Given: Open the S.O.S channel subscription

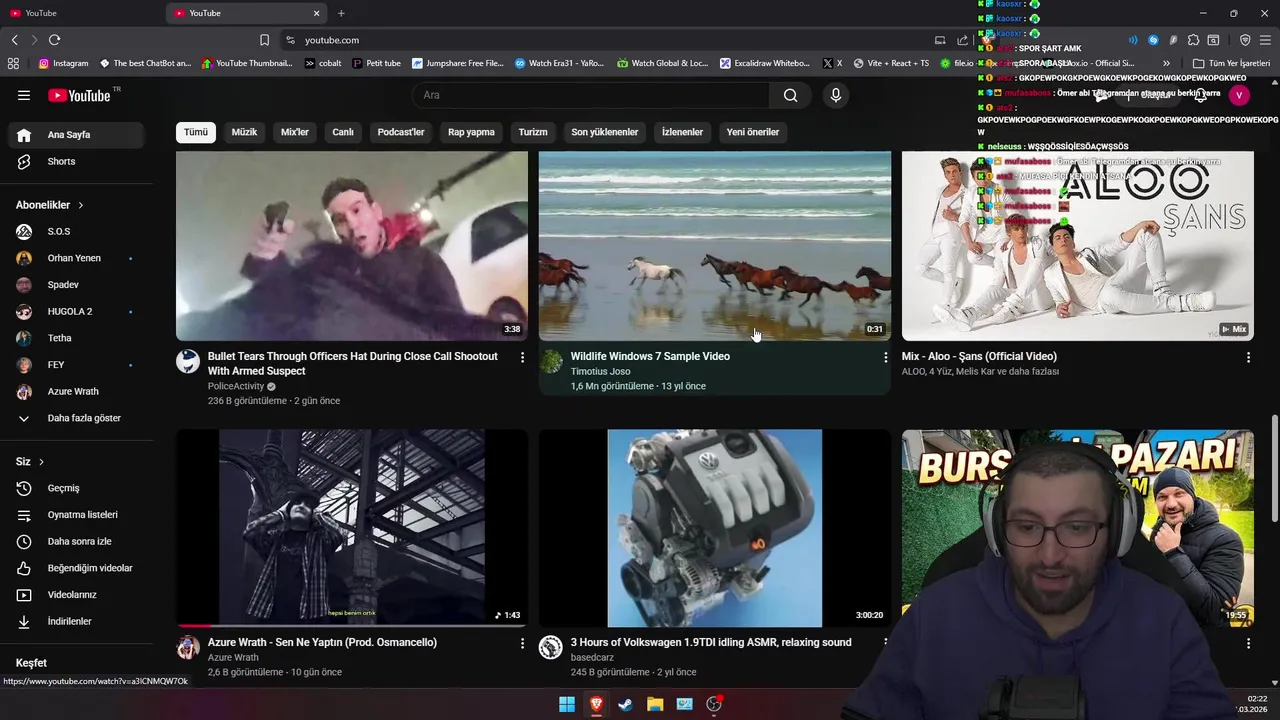Looking at the screenshot, I should point(77,232).
